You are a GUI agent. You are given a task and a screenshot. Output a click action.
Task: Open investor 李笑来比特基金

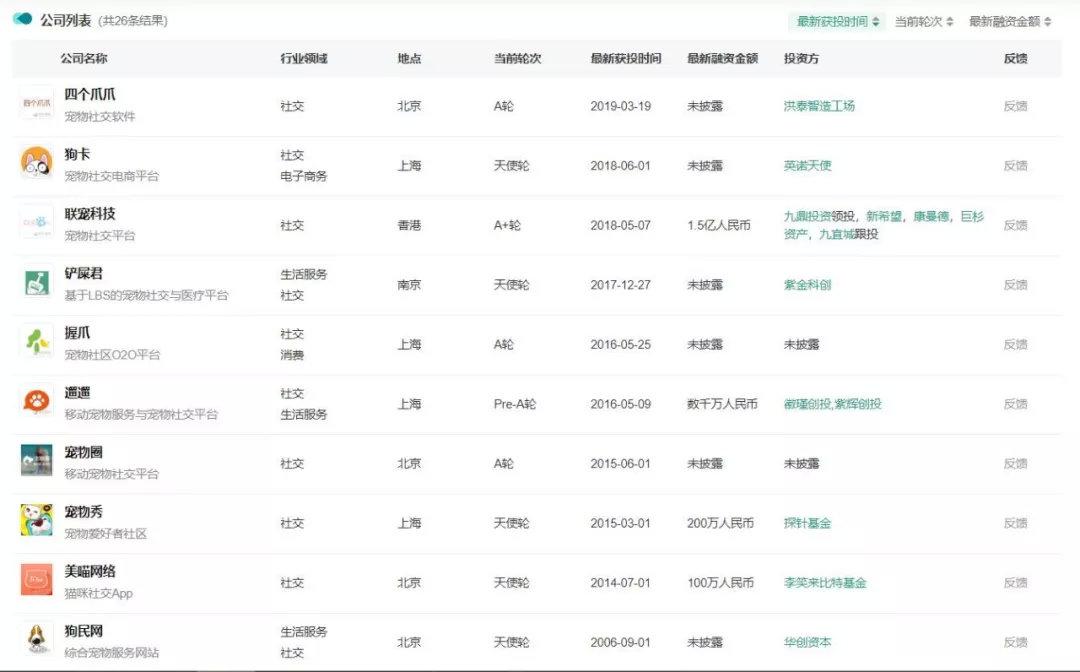tap(824, 583)
